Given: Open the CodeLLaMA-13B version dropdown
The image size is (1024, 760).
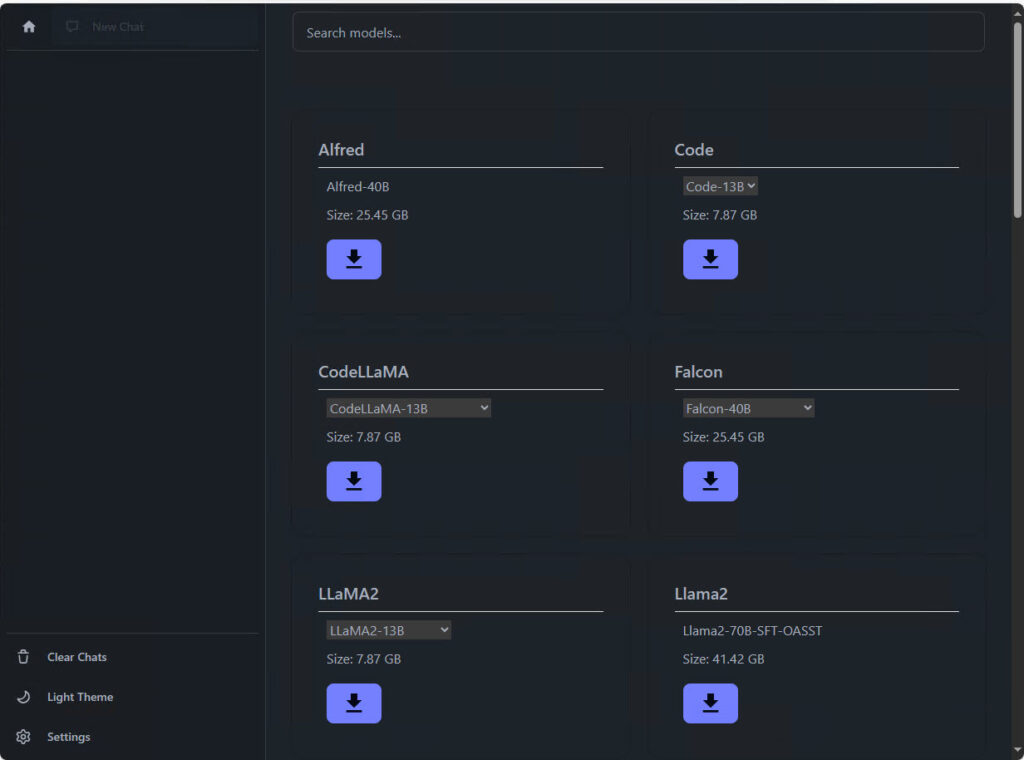Looking at the screenshot, I should coord(408,408).
